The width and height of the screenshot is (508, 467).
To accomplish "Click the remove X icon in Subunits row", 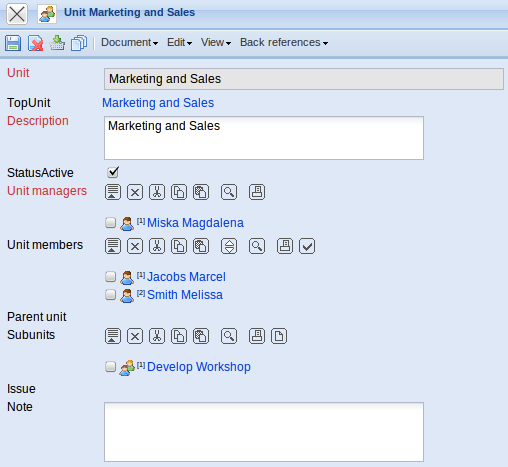I will [135, 336].
